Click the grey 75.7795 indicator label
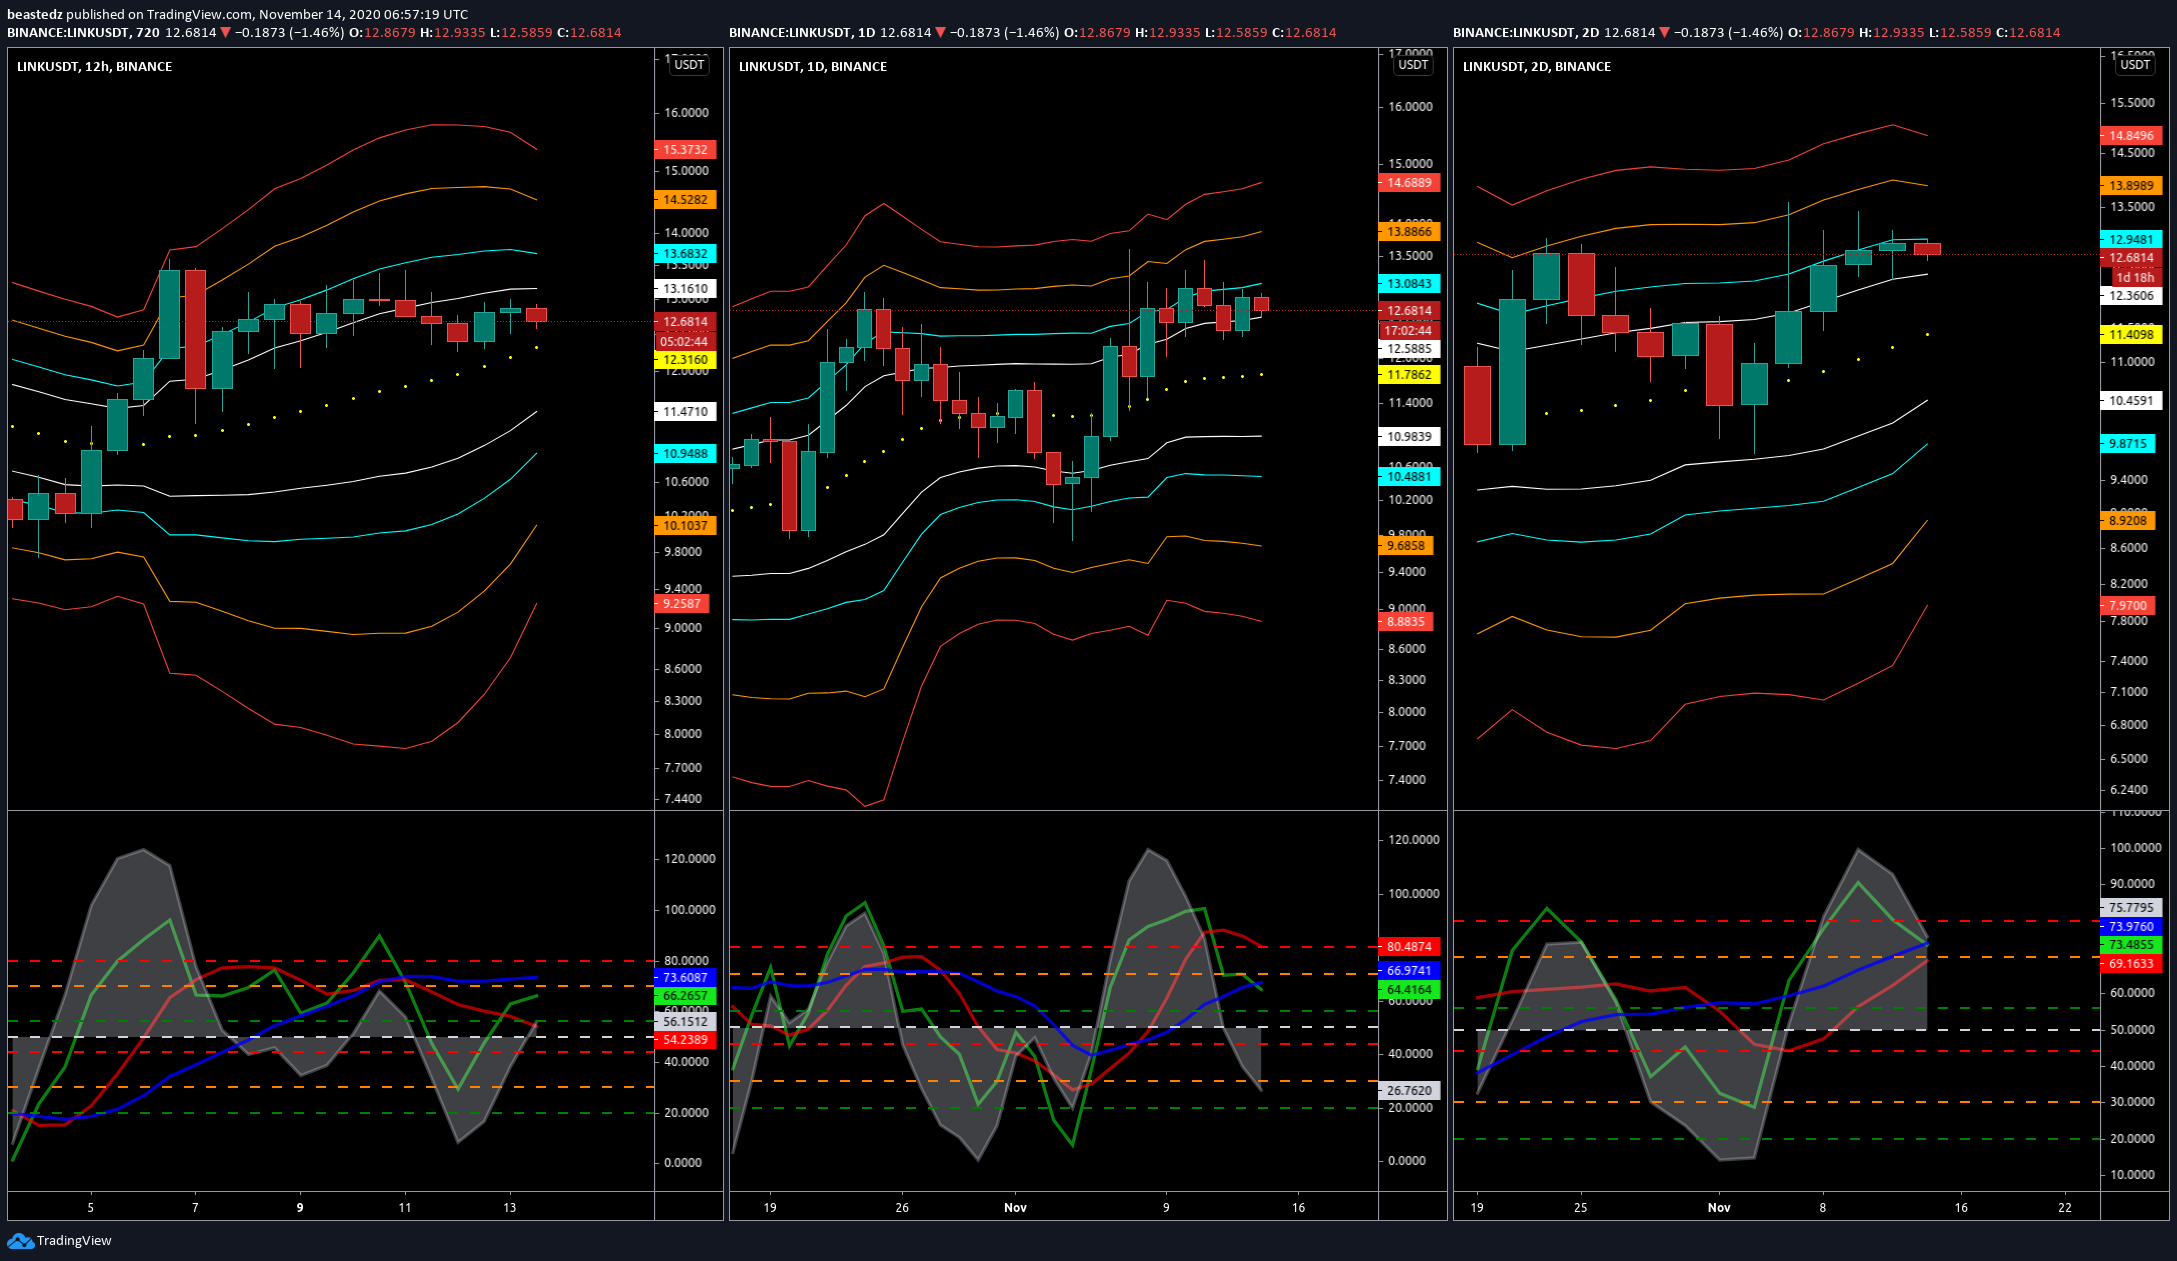 coord(2131,908)
